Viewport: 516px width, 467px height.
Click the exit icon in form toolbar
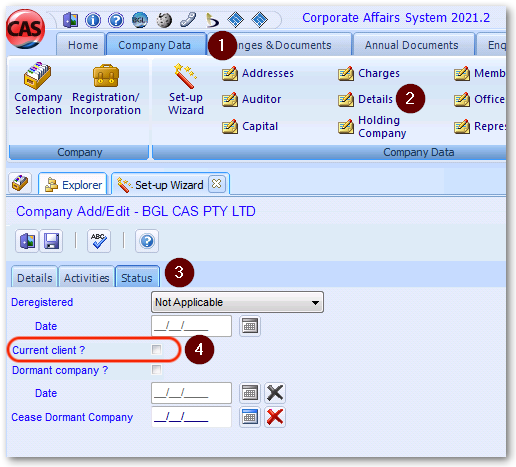tap(27, 241)
